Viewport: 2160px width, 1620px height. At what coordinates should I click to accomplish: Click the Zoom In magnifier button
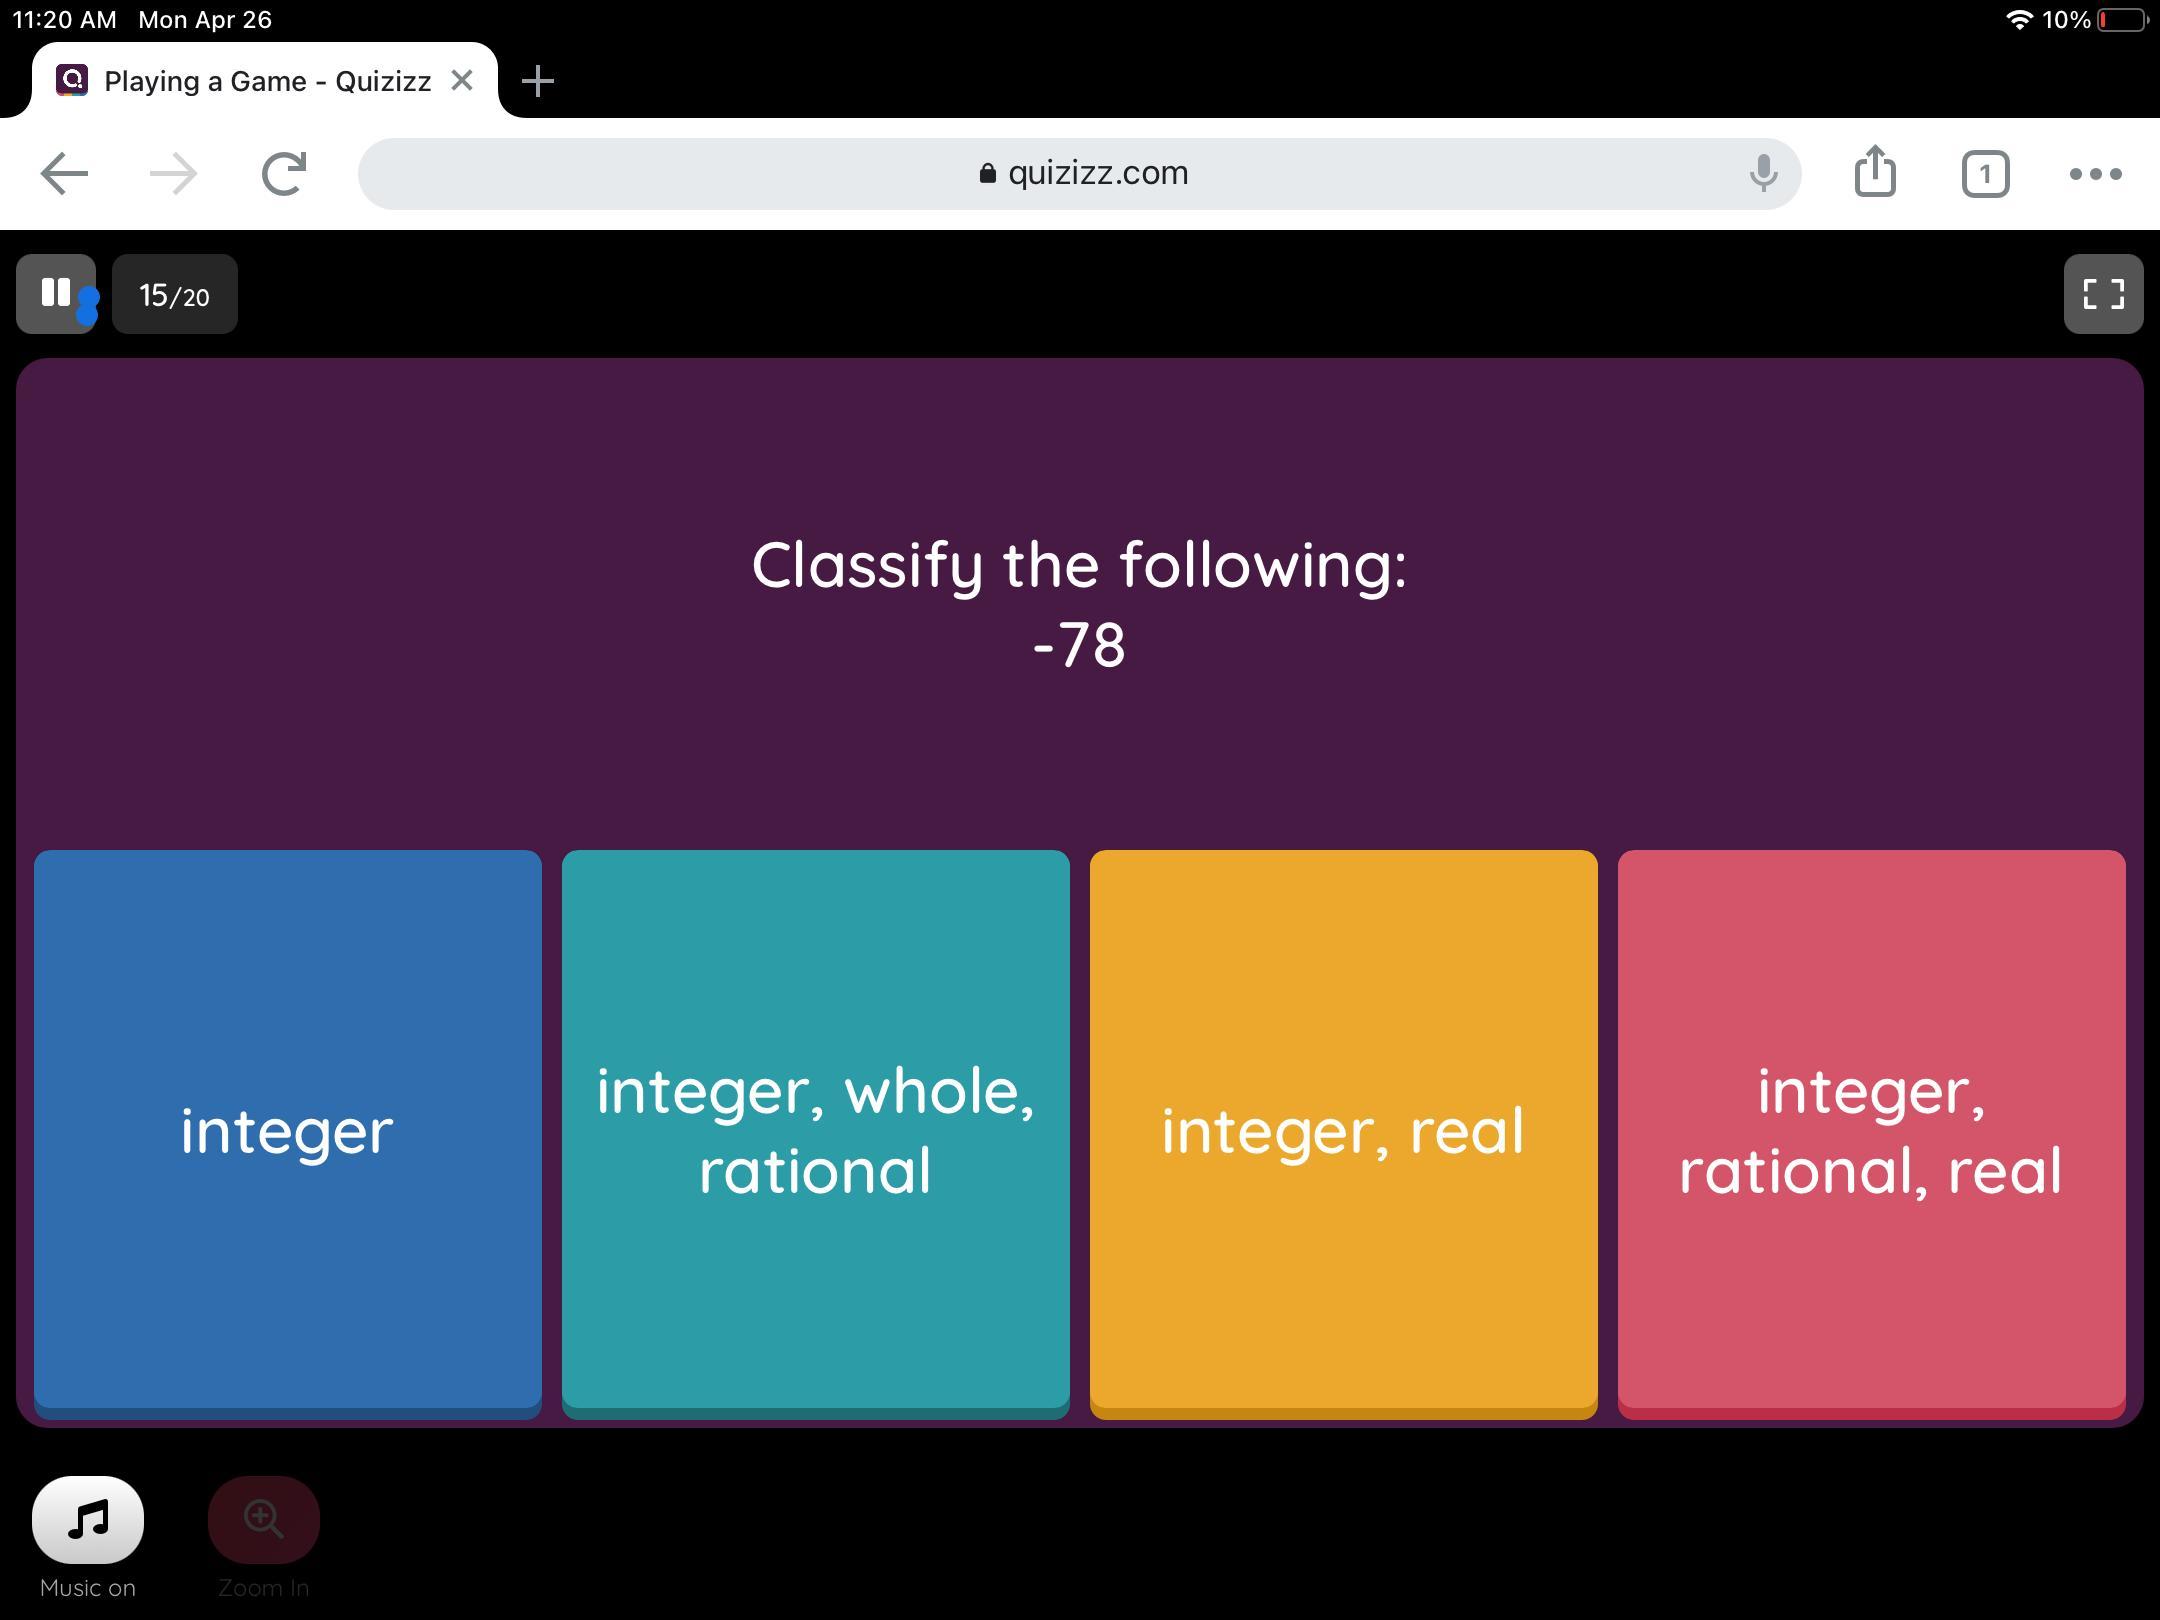(263, 1519)
